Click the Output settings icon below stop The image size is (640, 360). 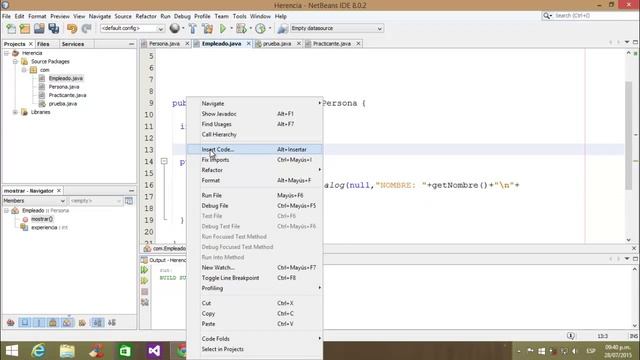[x=144, y=302]
